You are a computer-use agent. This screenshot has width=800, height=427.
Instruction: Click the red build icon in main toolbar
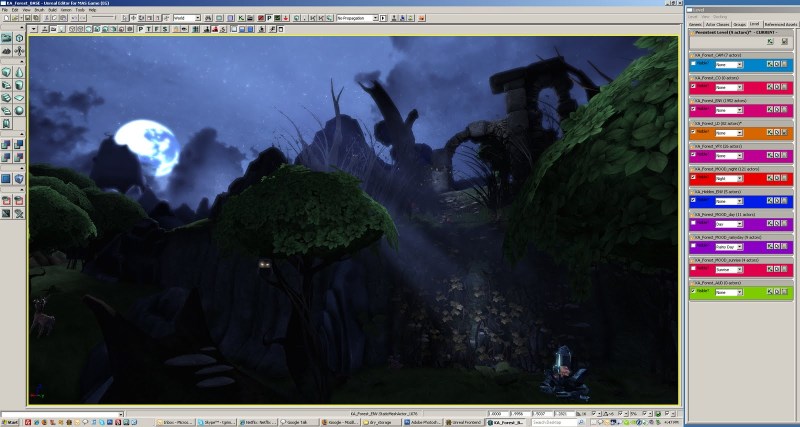(x=261, y=18)
